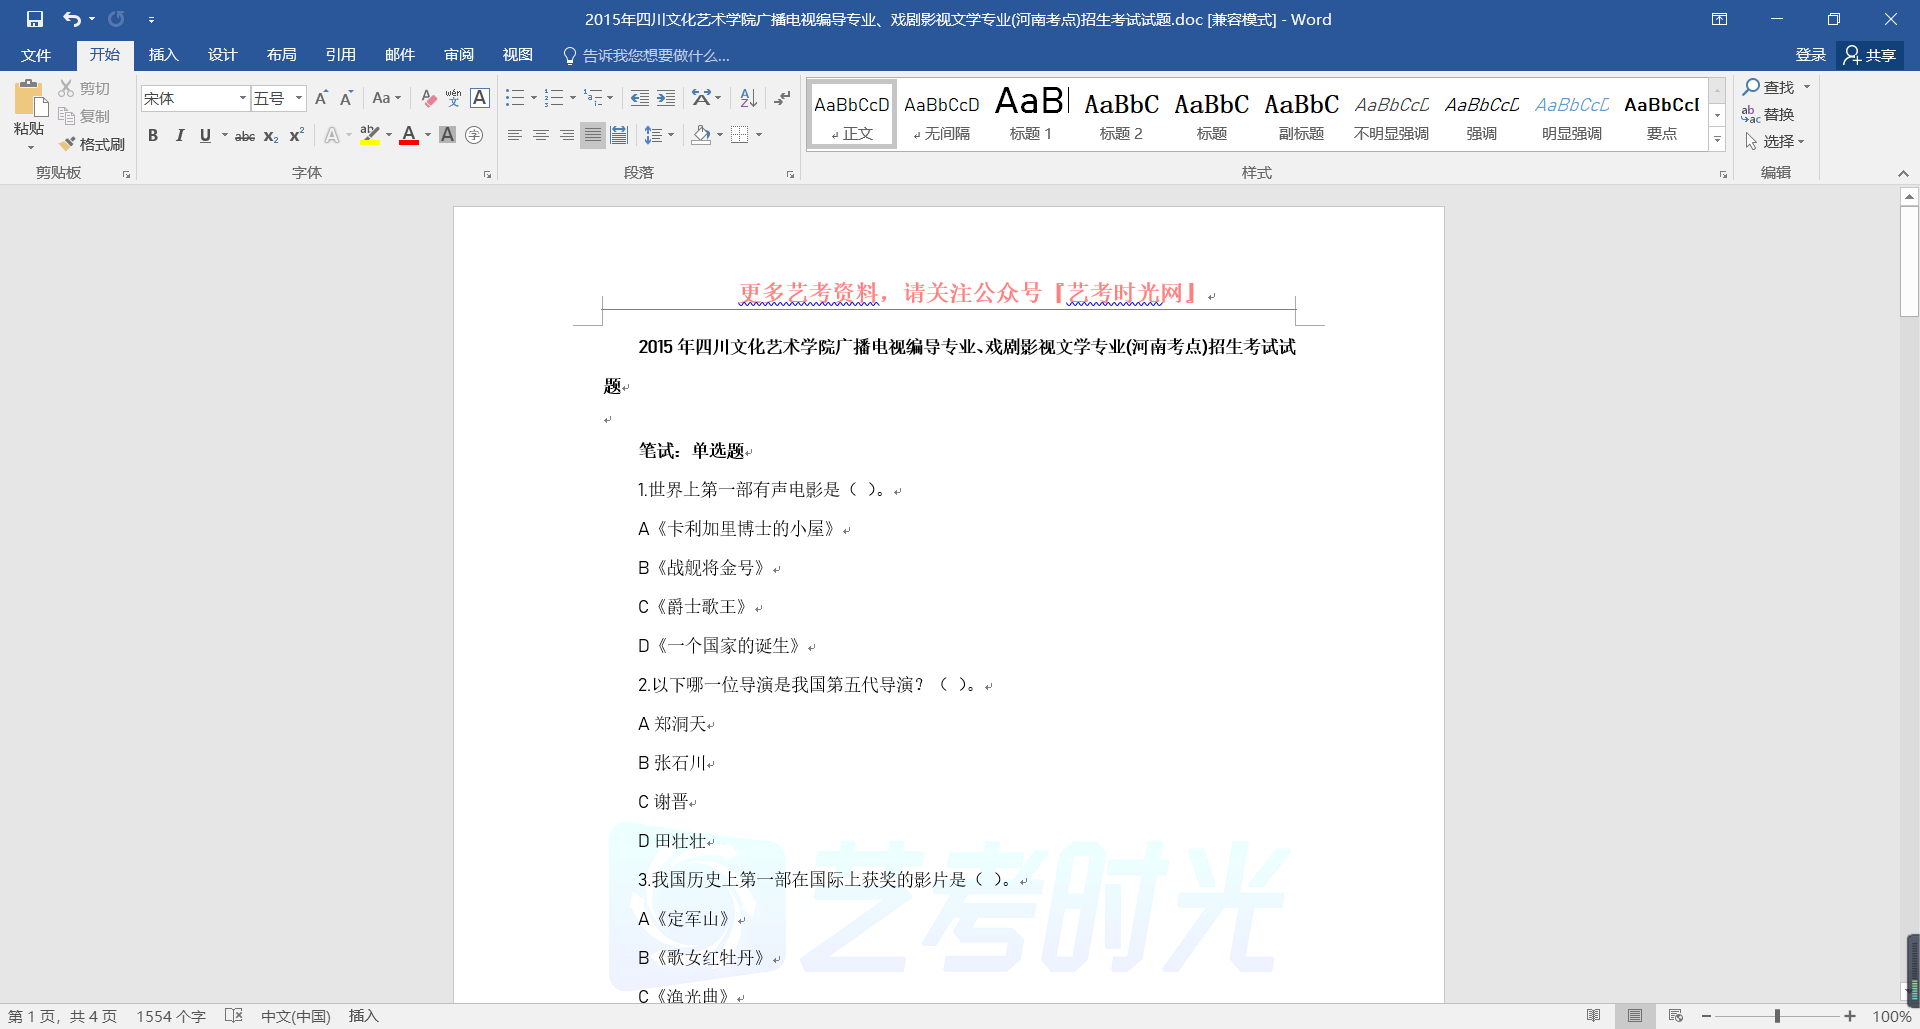Apply the 标题 1 heading style
The width and height of the screenshot is (1920, 1029).
(1031, 114)
